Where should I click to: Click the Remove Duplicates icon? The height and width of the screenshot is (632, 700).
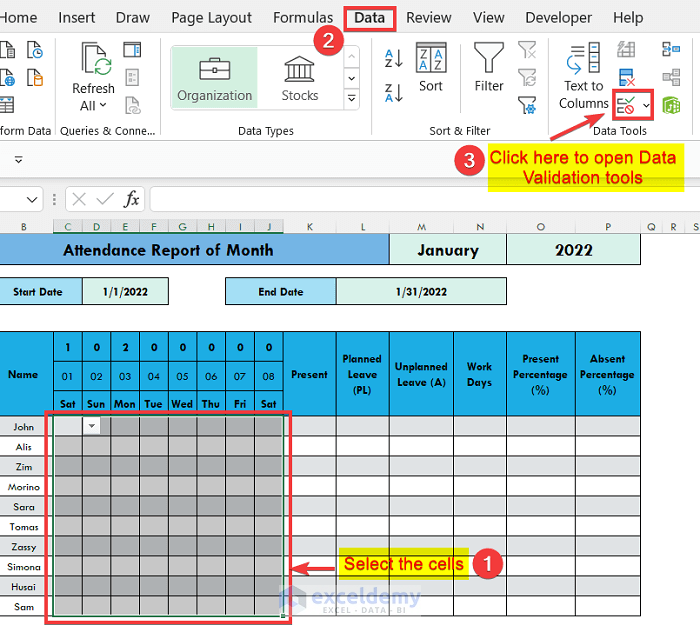(x=626, y=77)
